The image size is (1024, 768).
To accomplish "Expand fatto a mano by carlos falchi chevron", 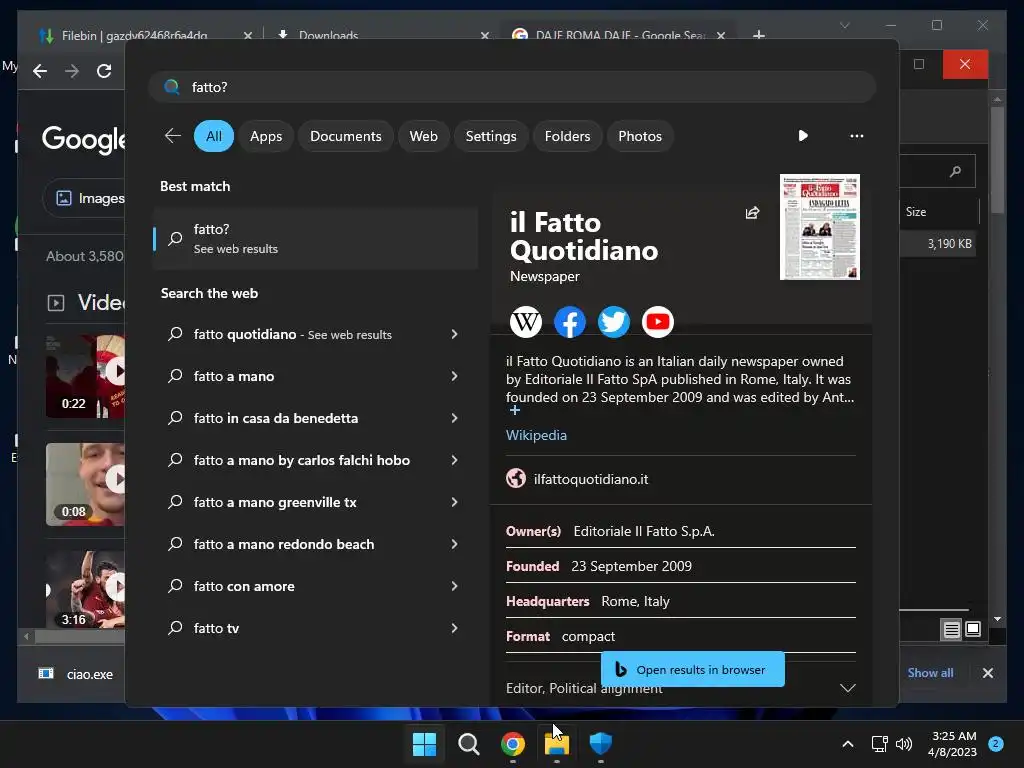I will [x=455, y=460].
